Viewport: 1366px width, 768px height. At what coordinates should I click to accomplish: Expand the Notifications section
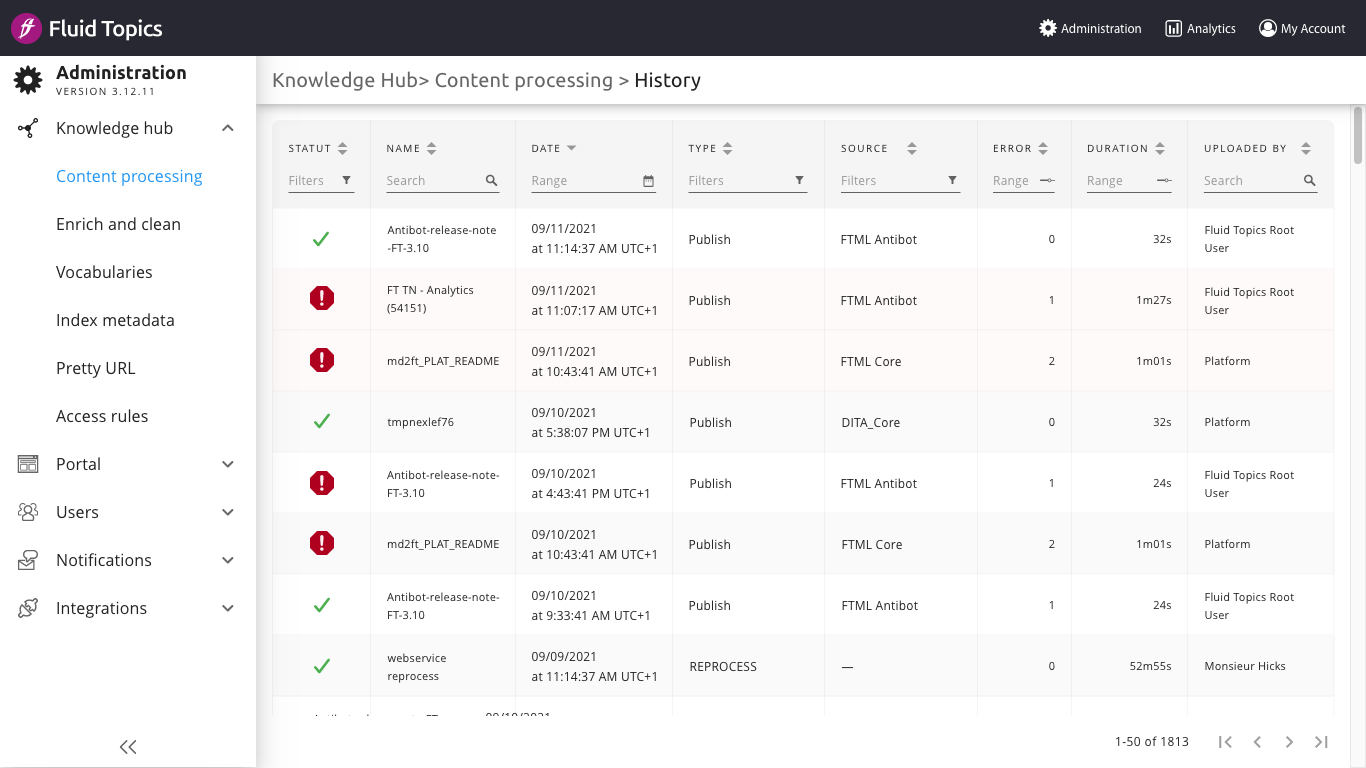(228, 560)
